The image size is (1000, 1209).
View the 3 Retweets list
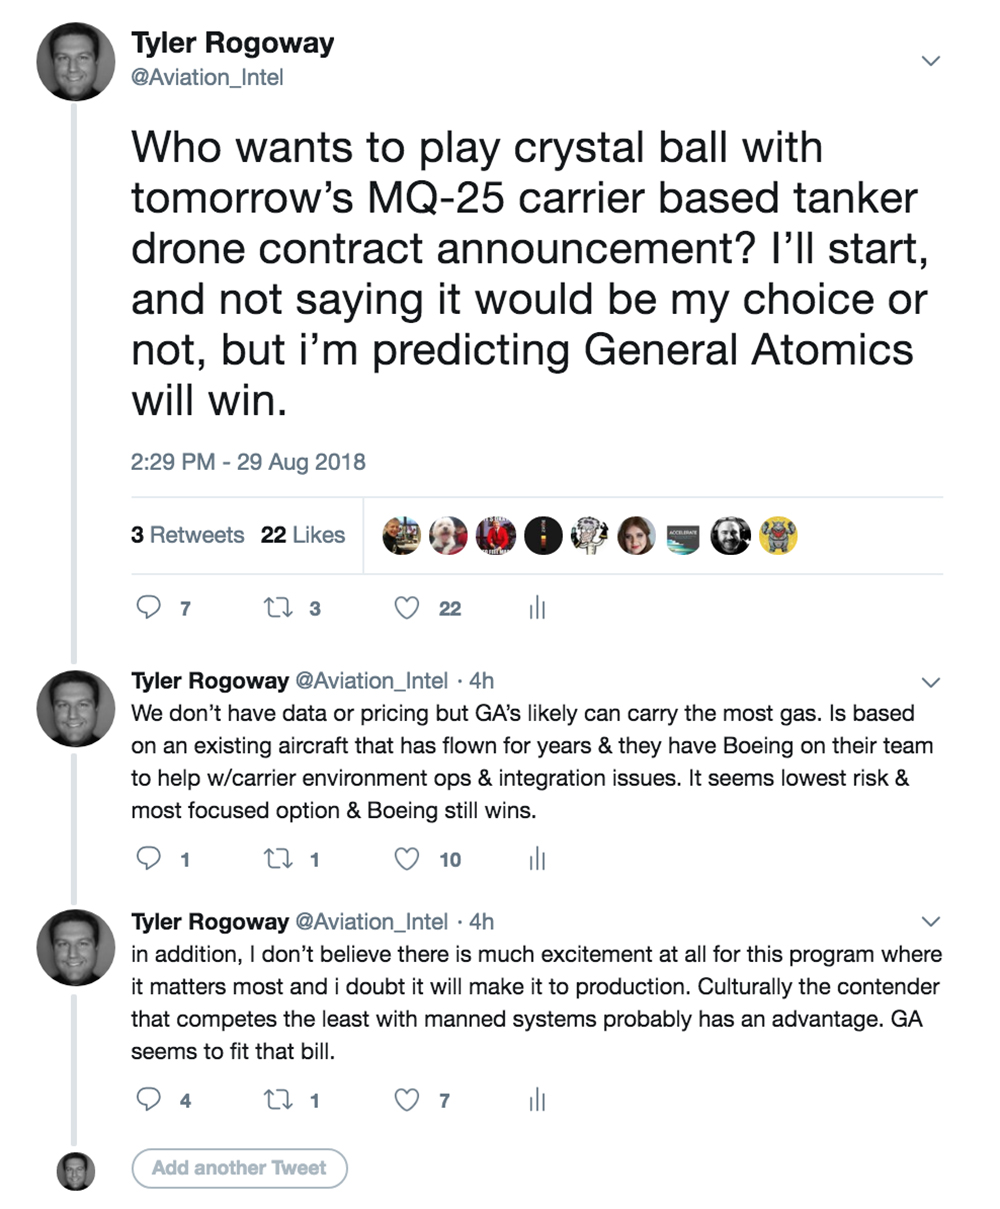187,535
